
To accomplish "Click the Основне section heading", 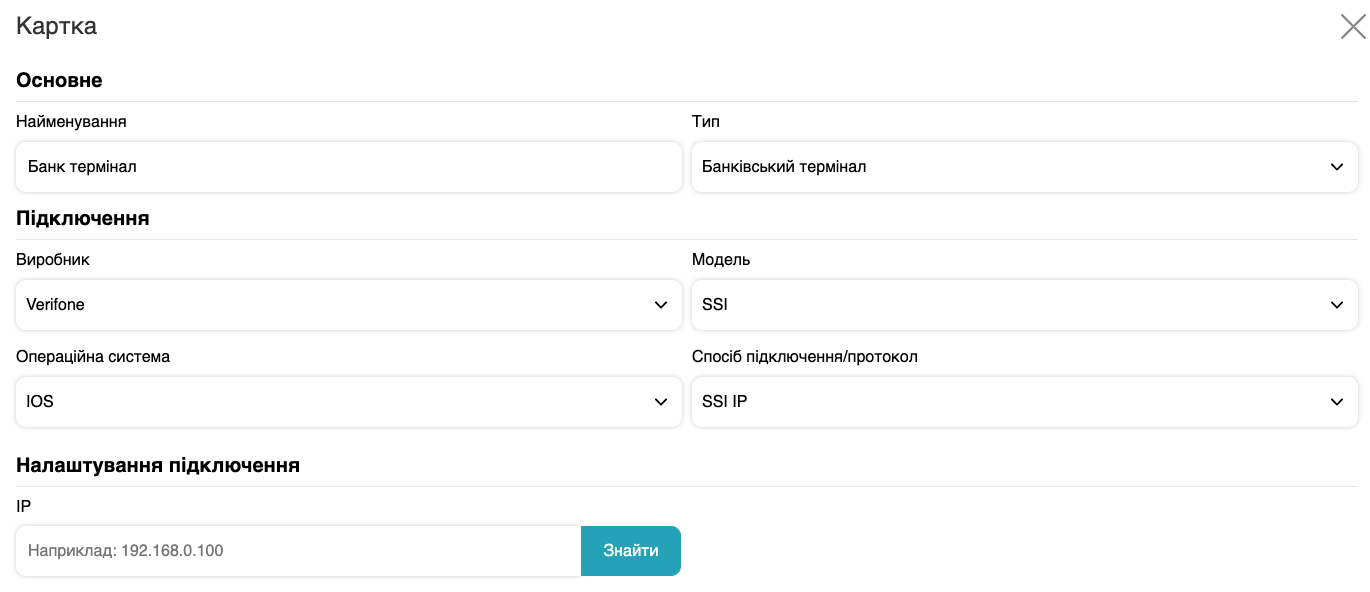I will (59, 80).
